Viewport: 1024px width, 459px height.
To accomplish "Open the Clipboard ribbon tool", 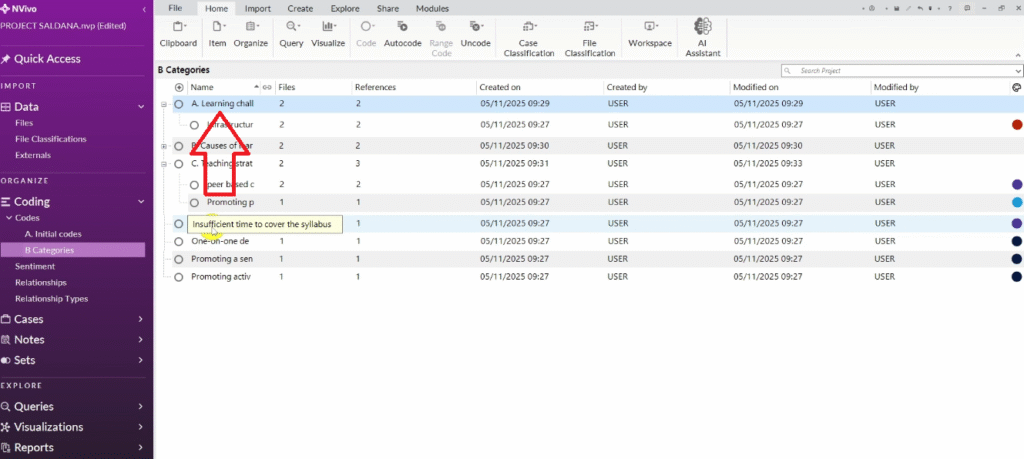I will point(178,32).
